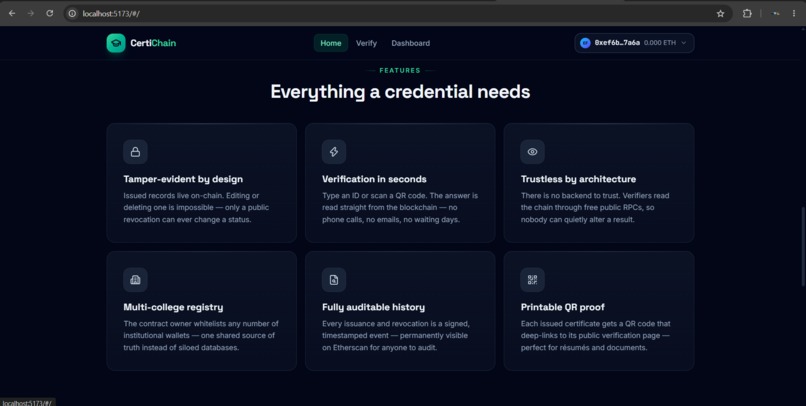Click the 'Tamper-evident by design' title
The height and width of the screenshot is (406, 806).
pyautogui.click(x=183, y=179)
